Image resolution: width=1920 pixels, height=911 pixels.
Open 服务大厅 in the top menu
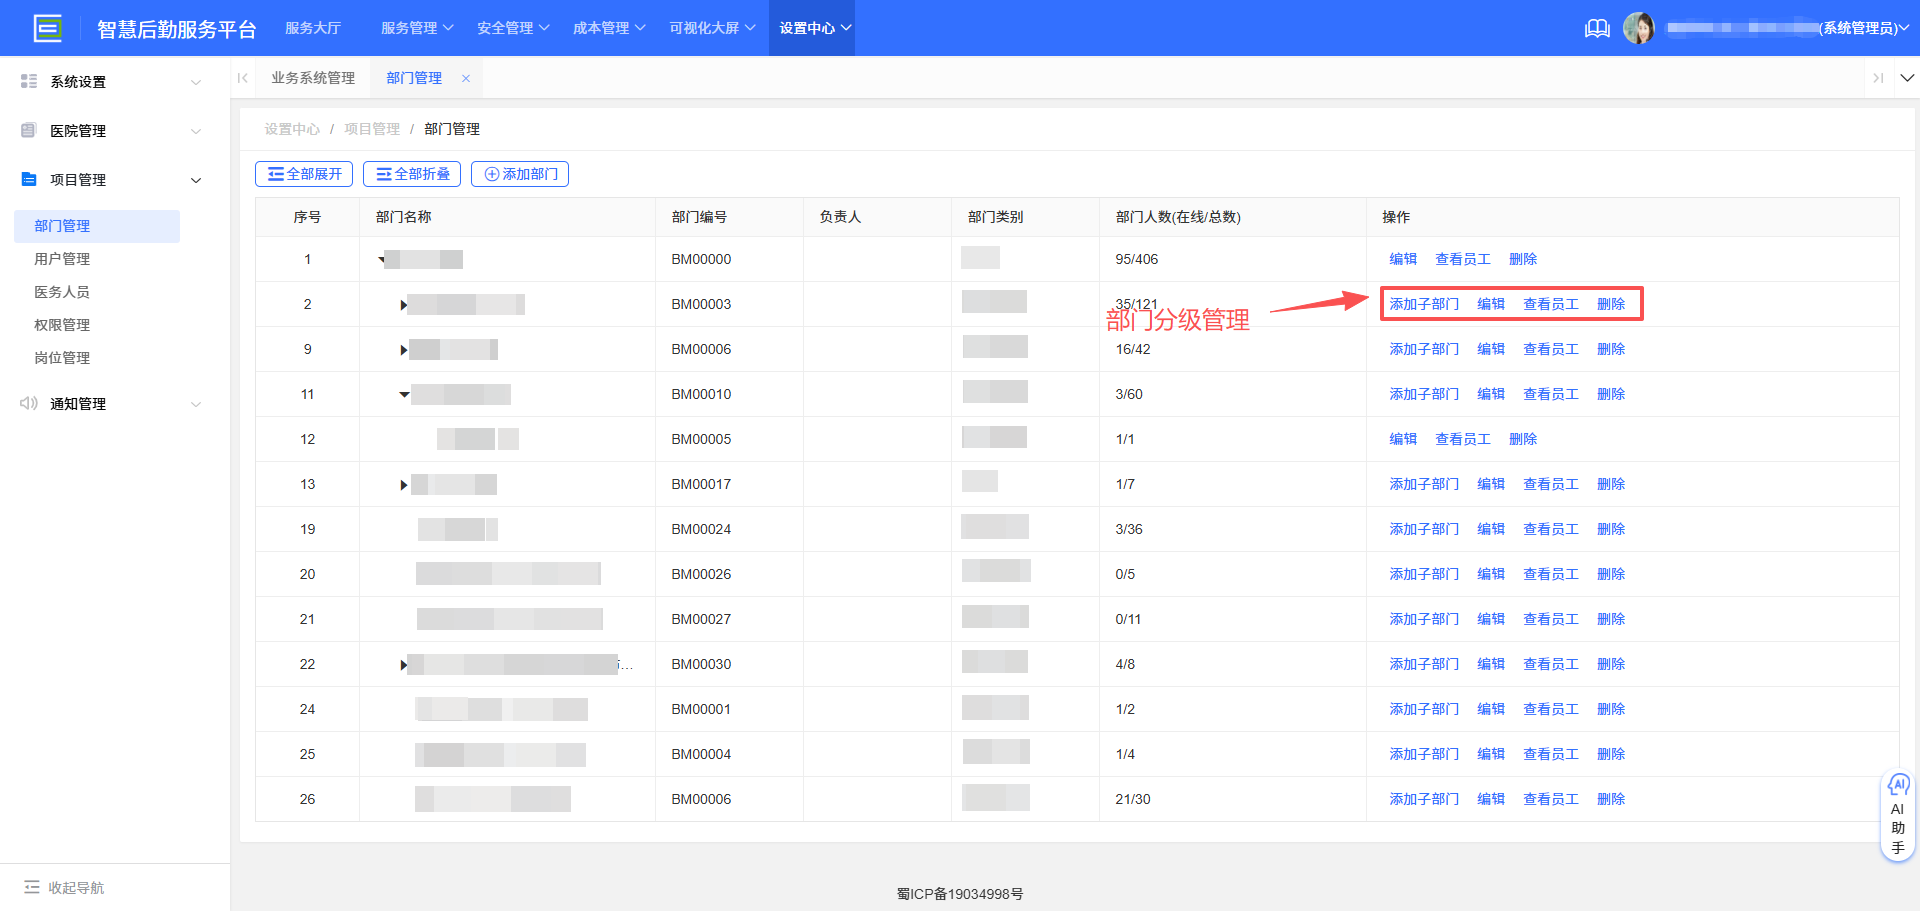313,28
